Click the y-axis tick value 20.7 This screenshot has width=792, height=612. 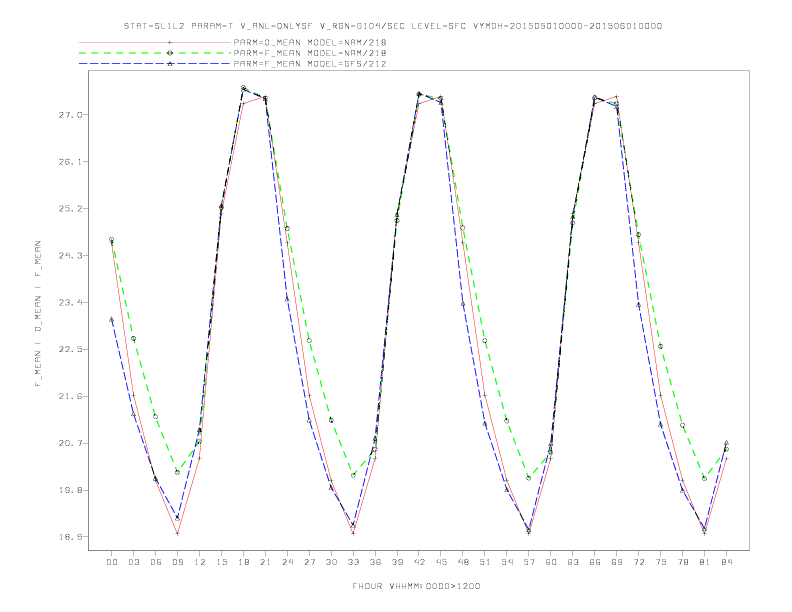pyautogui.click(x=70, y=443)
